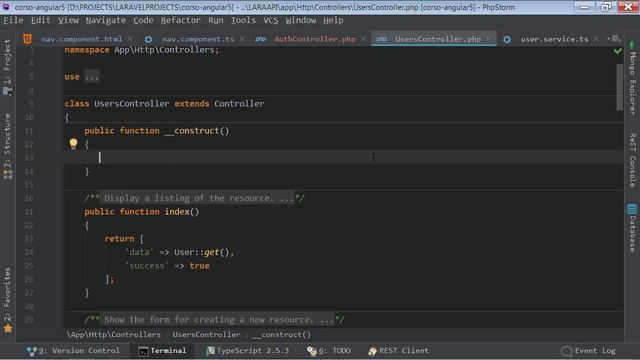Viewport: 640px width, 360px height.
Task: Close the AuthController.php tab
Action: coord(363,39)
